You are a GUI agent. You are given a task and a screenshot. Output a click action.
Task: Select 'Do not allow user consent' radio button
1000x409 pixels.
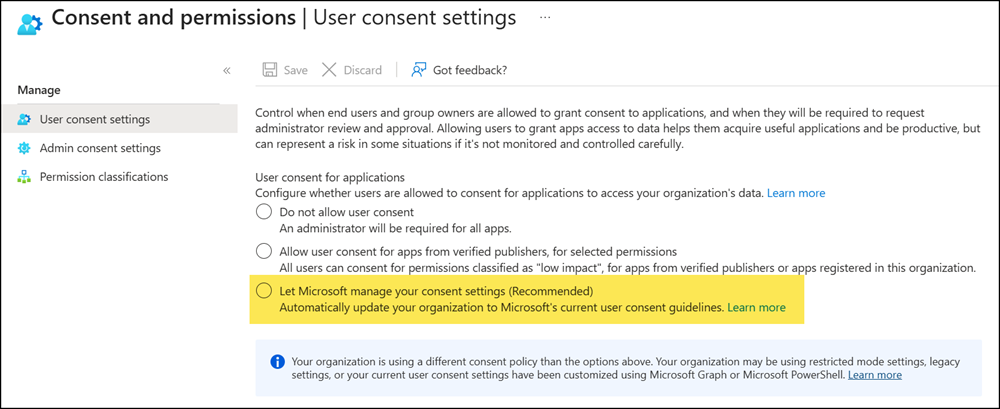[264, 212]
